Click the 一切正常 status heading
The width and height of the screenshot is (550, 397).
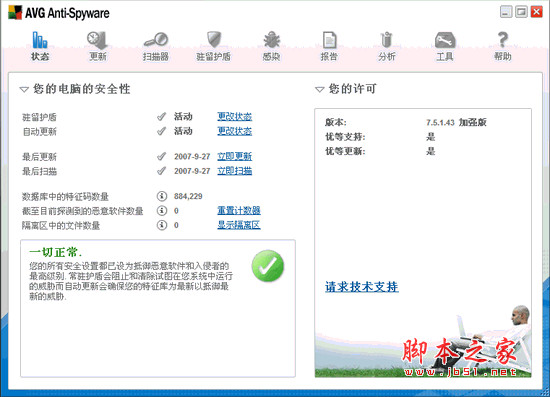(x=55, y=252)
